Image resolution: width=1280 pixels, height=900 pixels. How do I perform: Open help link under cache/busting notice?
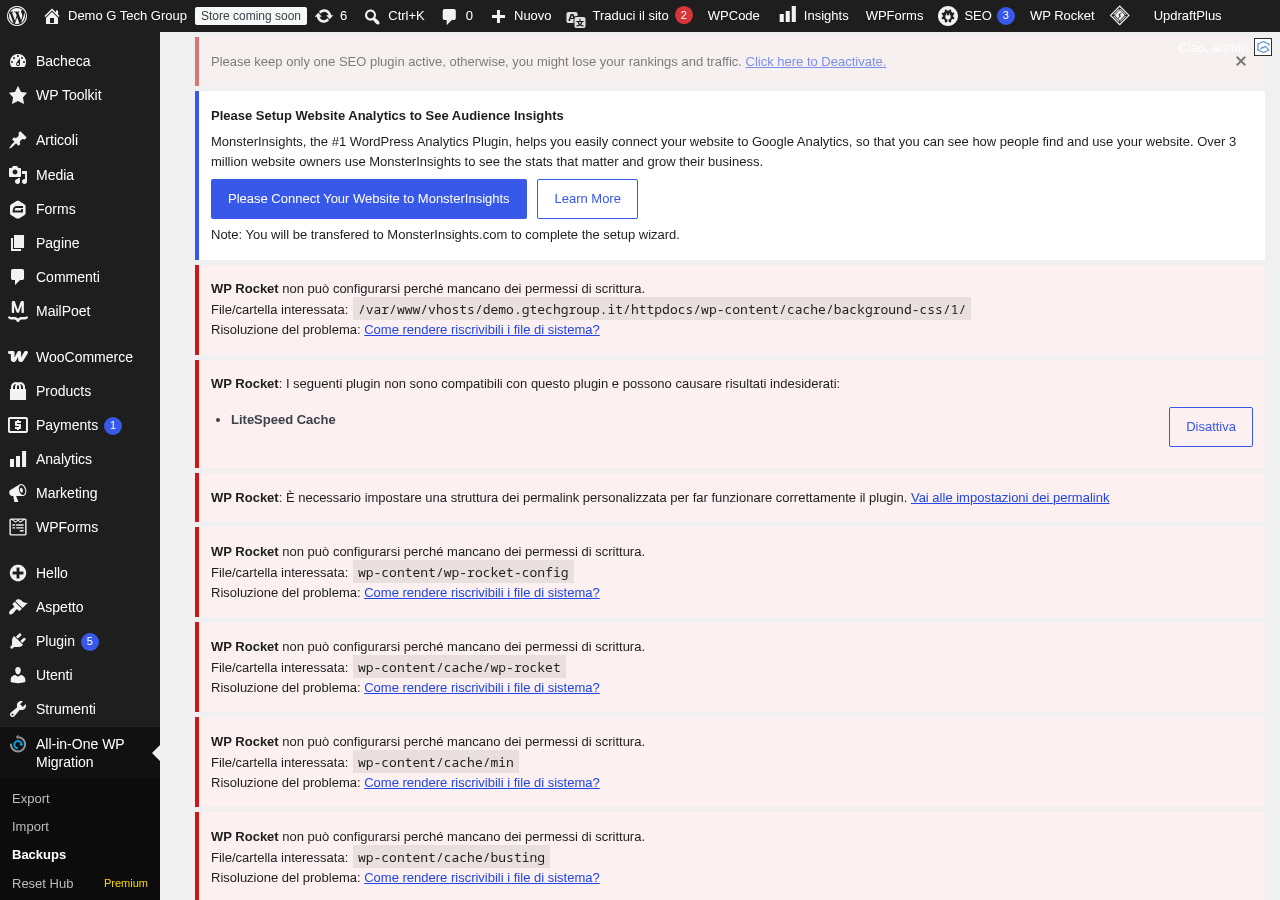(482, 877)
